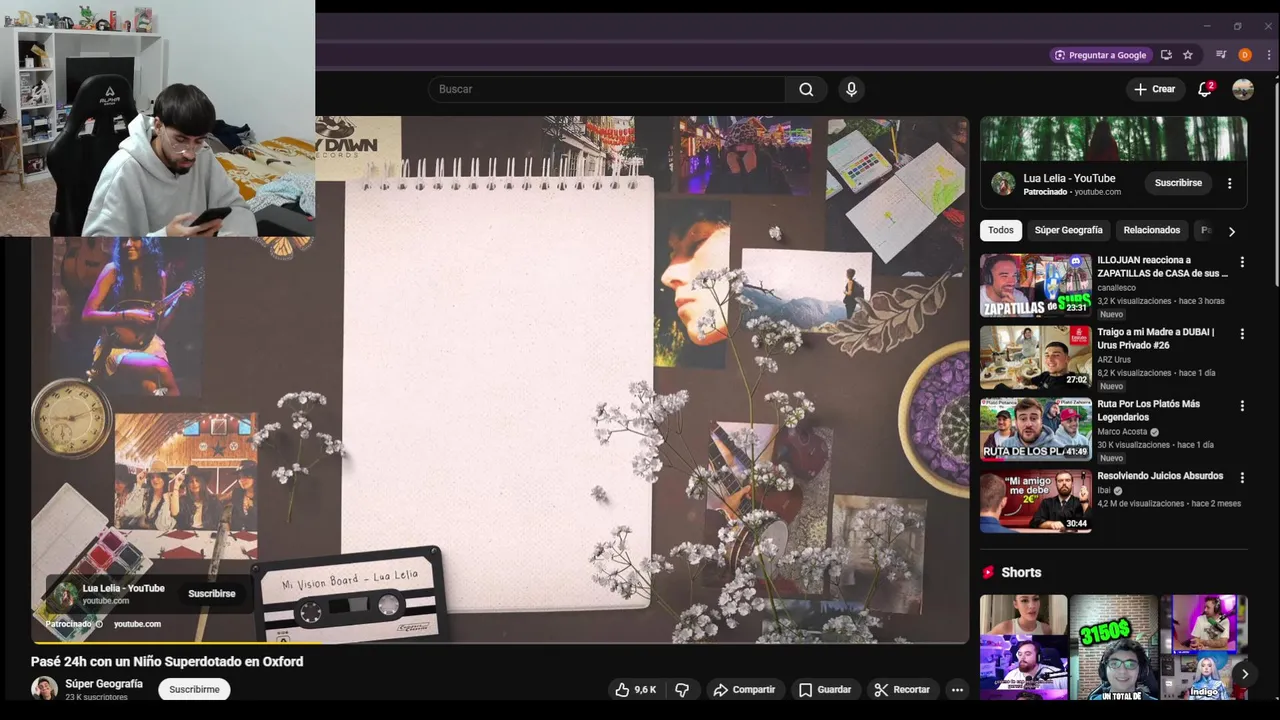Click the Marco Acosta channel name
The image size is (1280, 720).
point(1122,432)
